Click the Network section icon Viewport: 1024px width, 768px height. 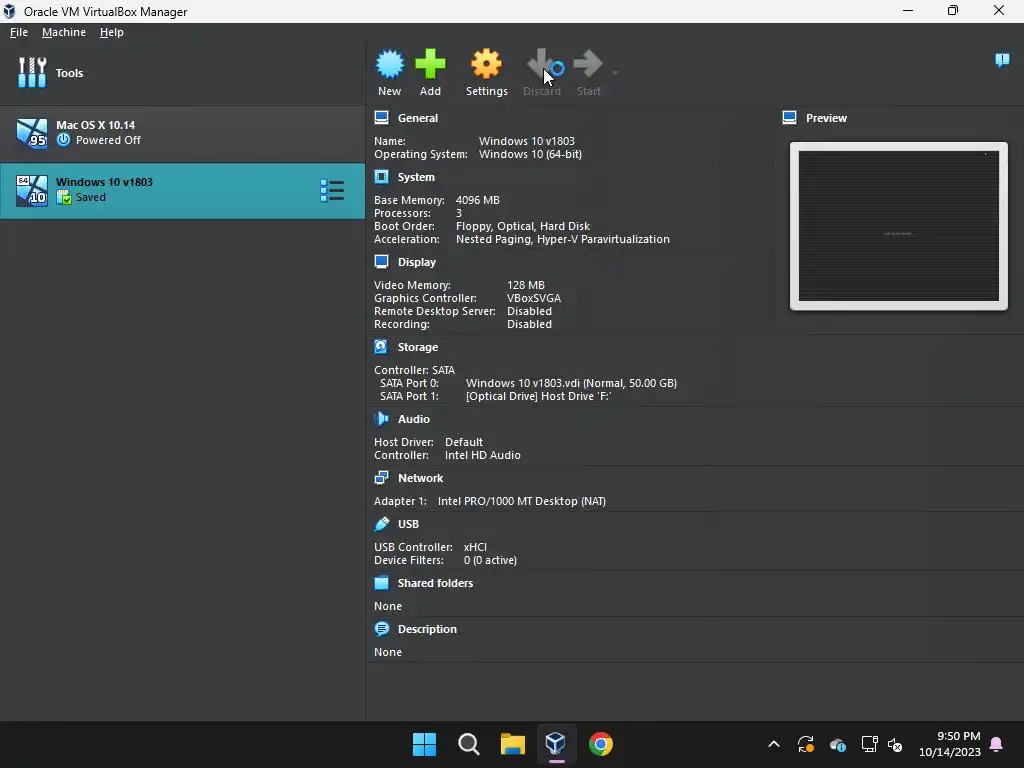pos(381,477)
